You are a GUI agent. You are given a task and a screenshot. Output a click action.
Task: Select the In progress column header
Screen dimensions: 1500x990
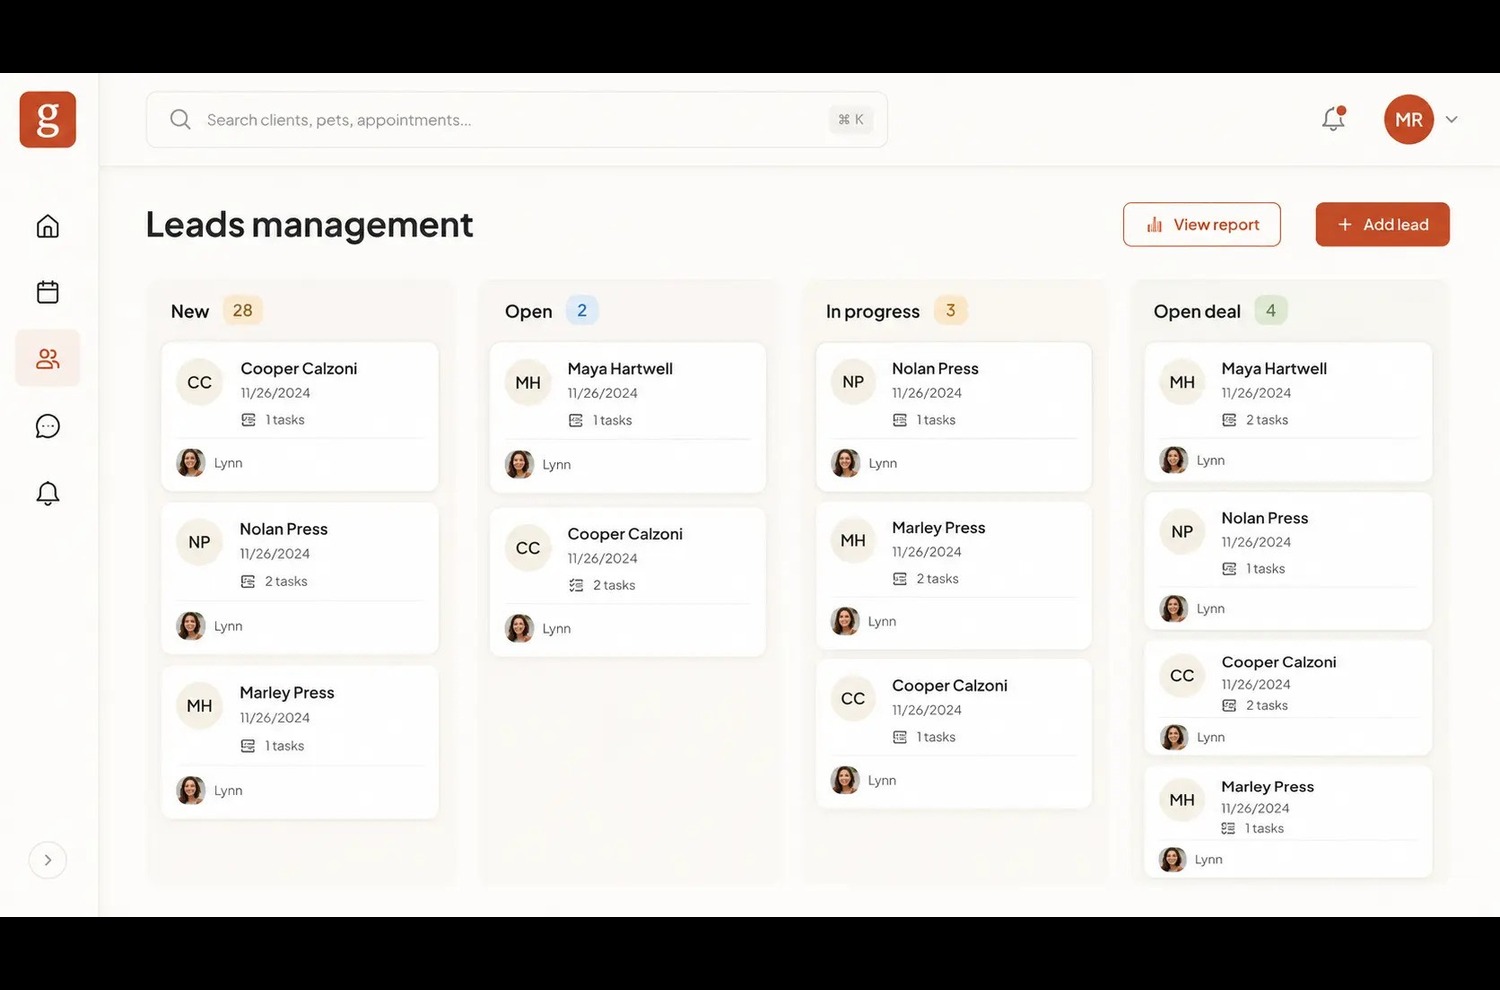873,311
